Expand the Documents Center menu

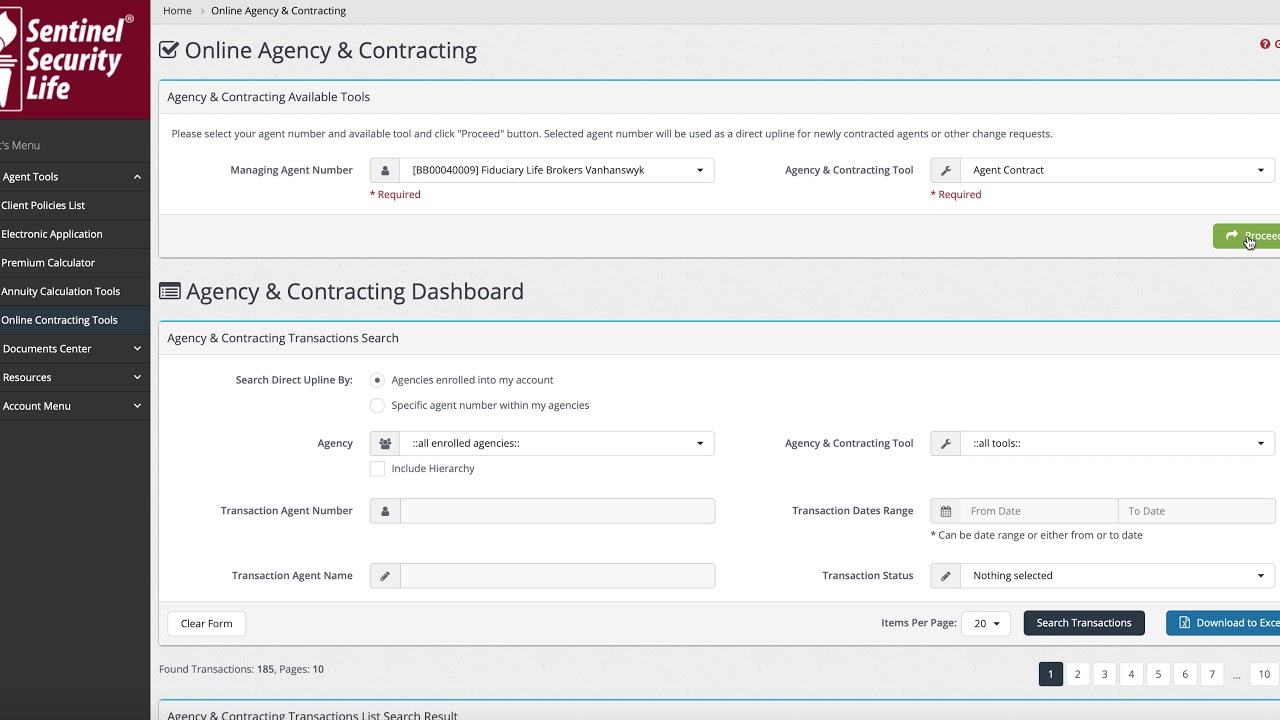coord(70,349)
